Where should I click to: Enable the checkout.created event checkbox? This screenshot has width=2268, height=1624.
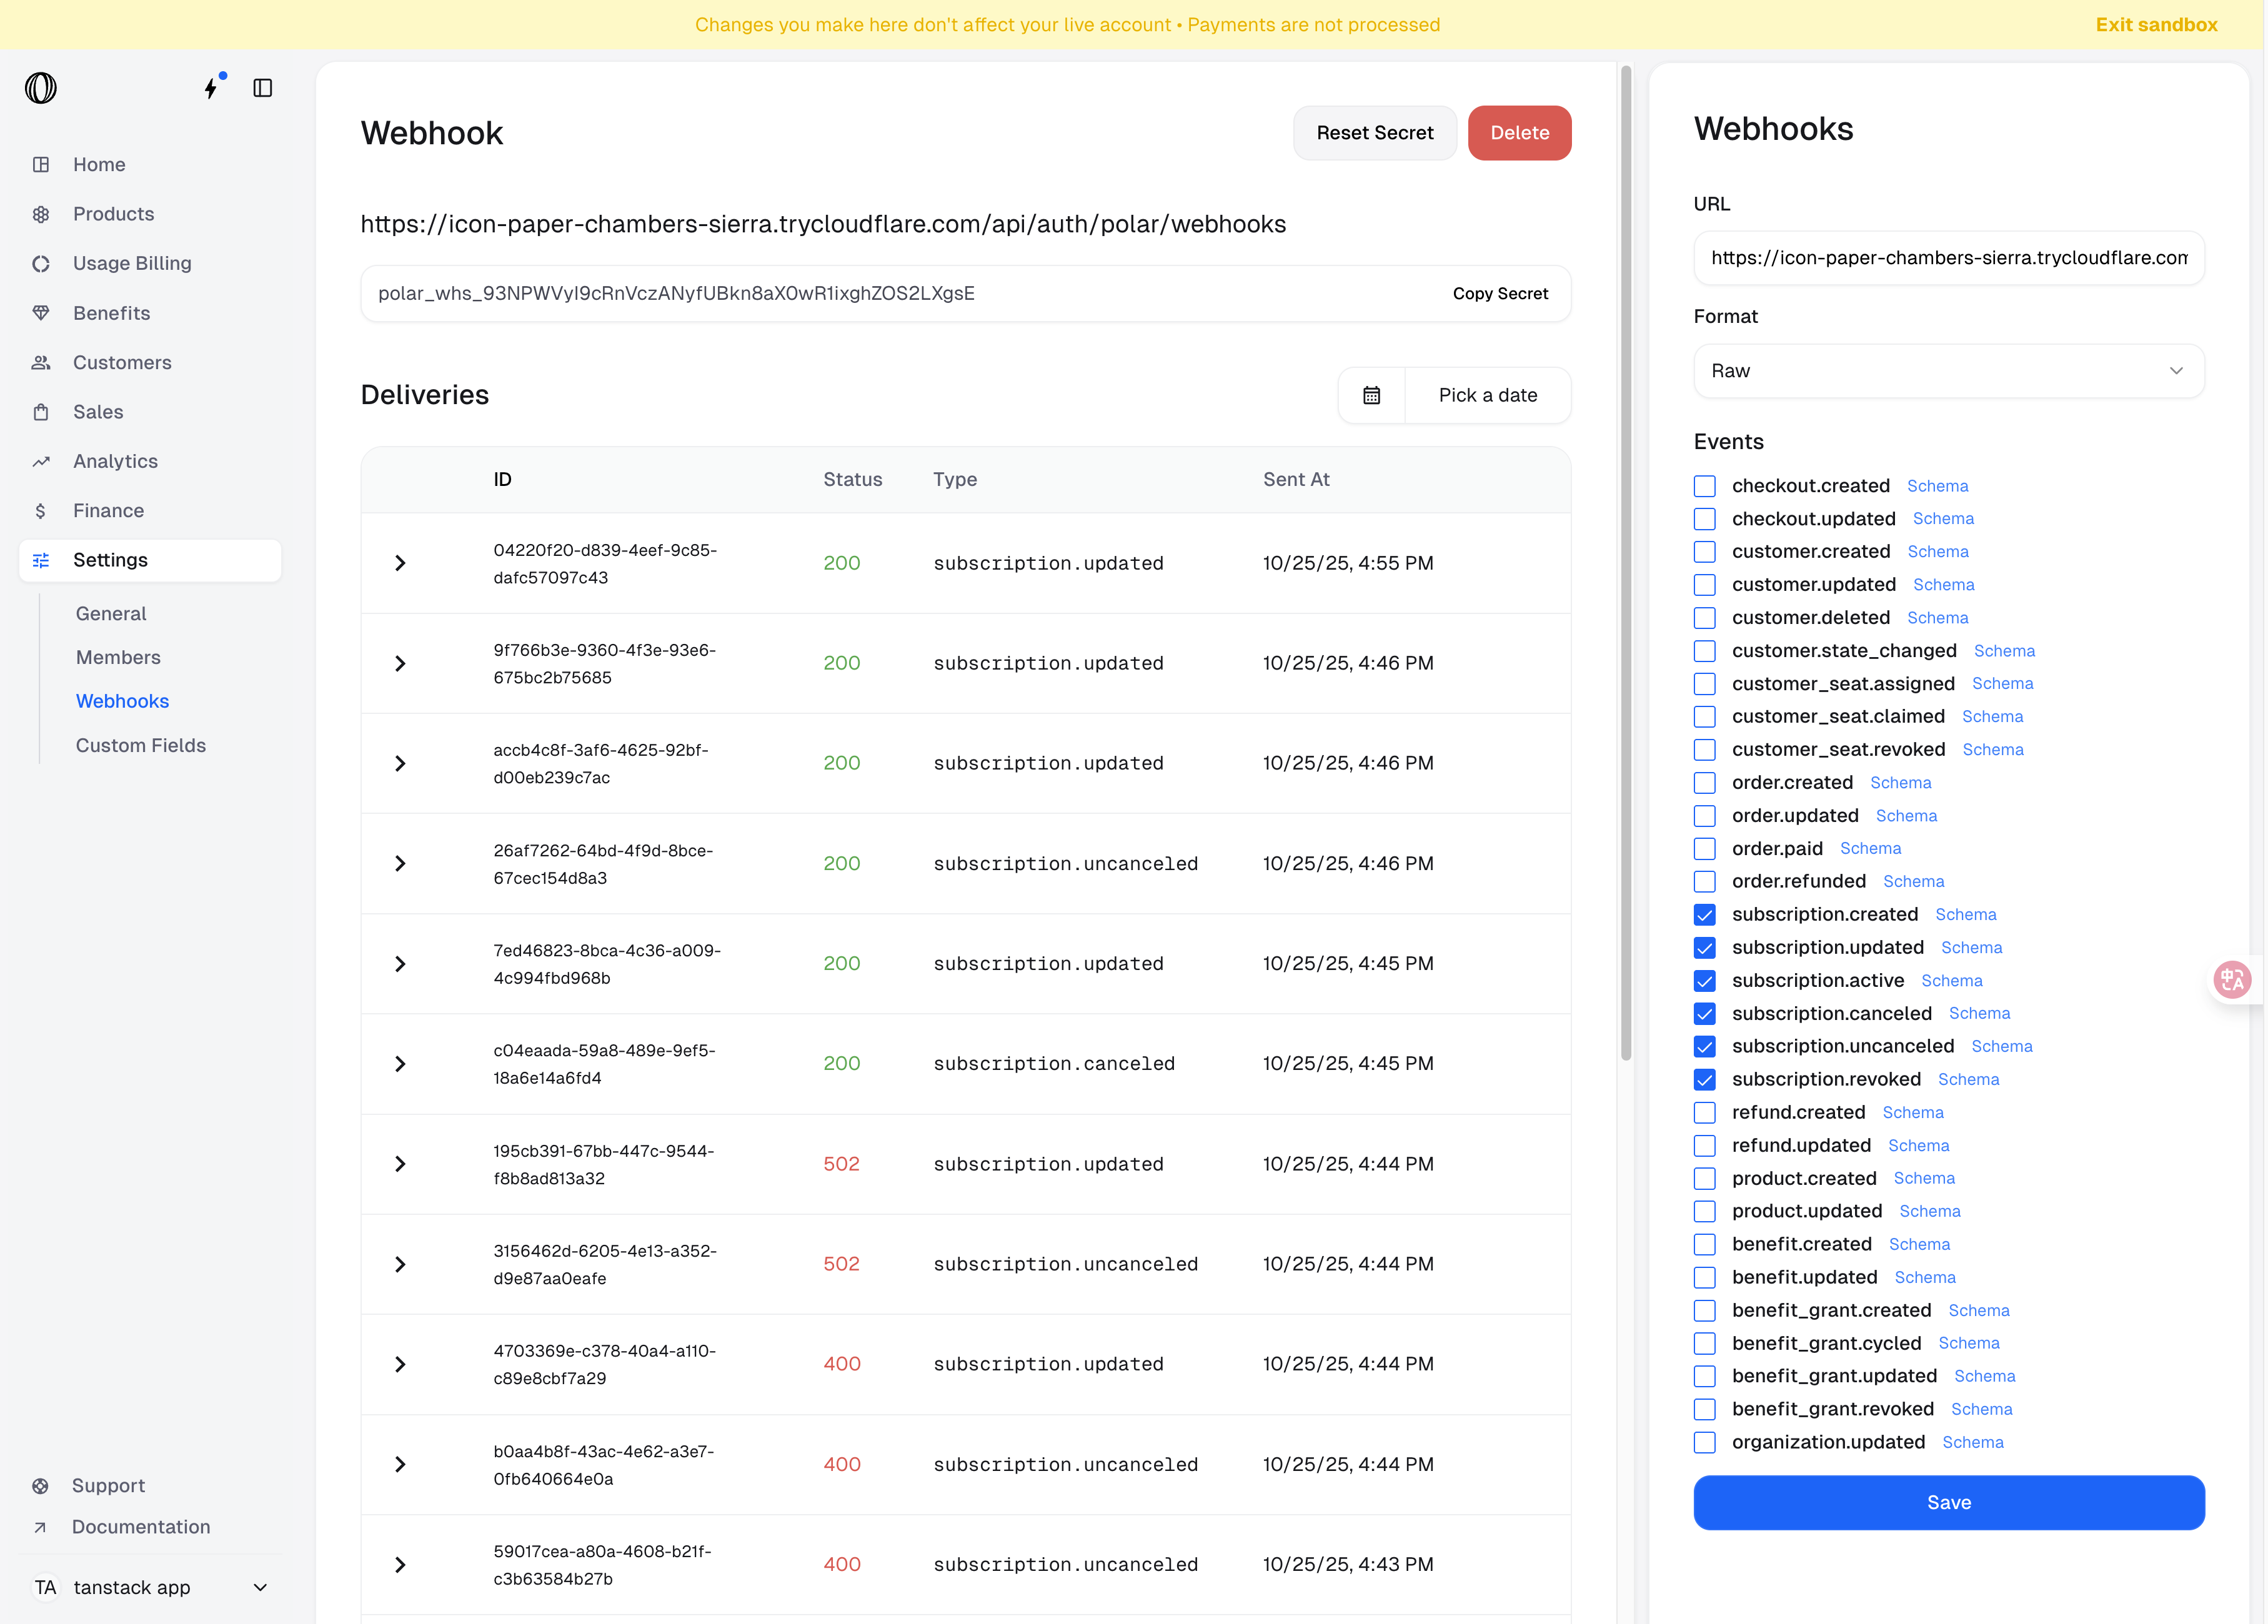pyautogui.click(x=1704, y=486)
